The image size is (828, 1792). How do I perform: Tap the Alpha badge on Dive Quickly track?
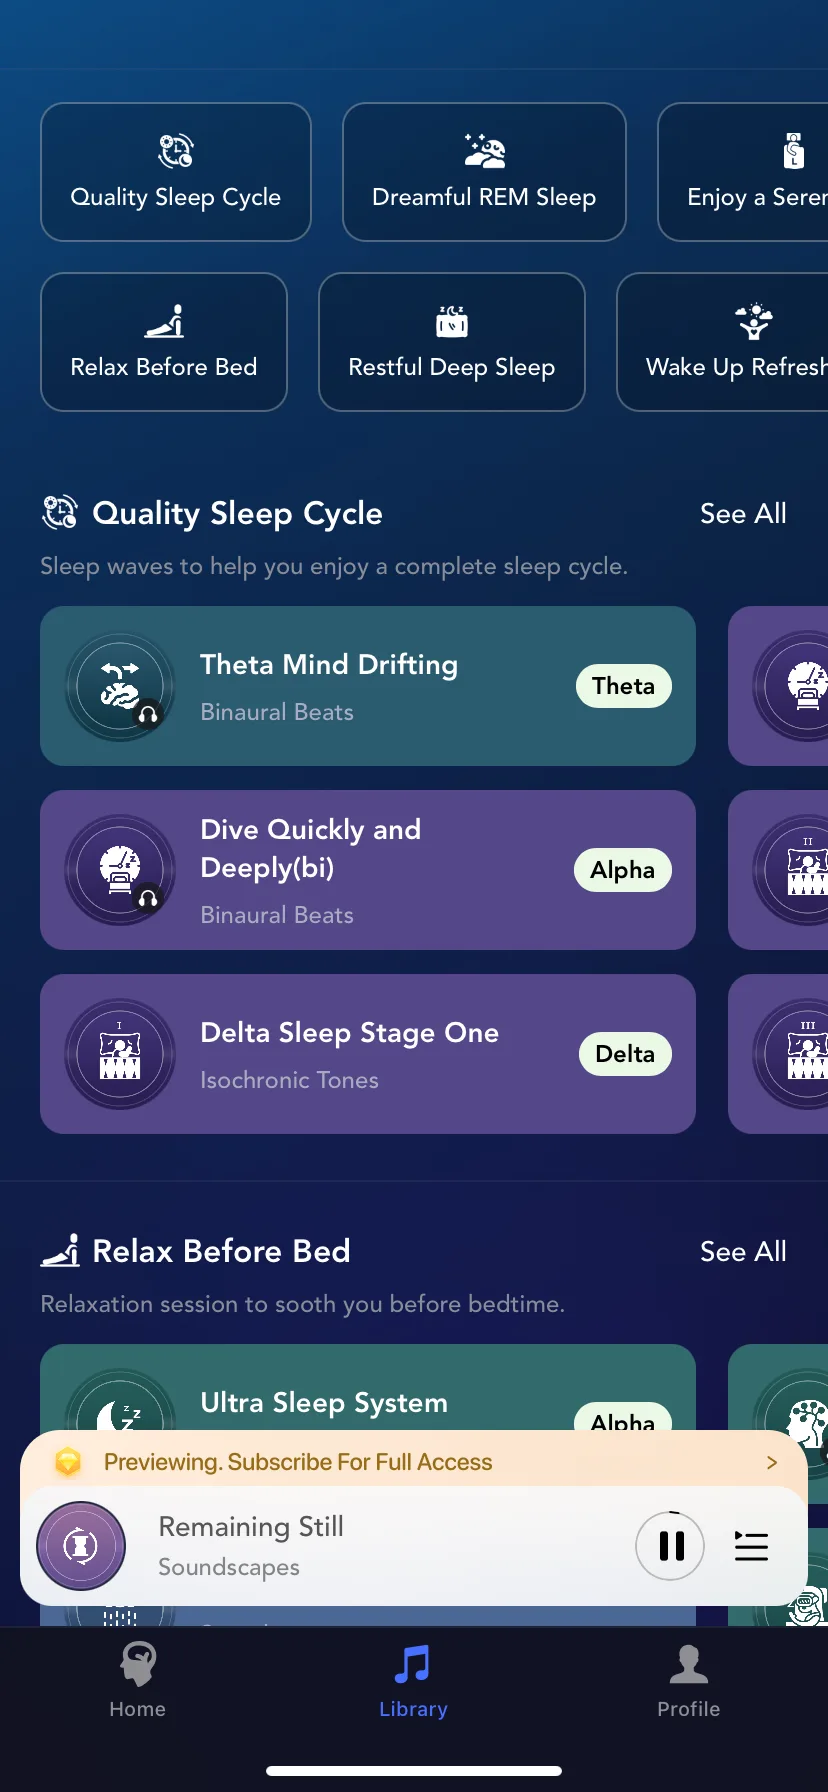pyautogui.click(x=623, y=870)
